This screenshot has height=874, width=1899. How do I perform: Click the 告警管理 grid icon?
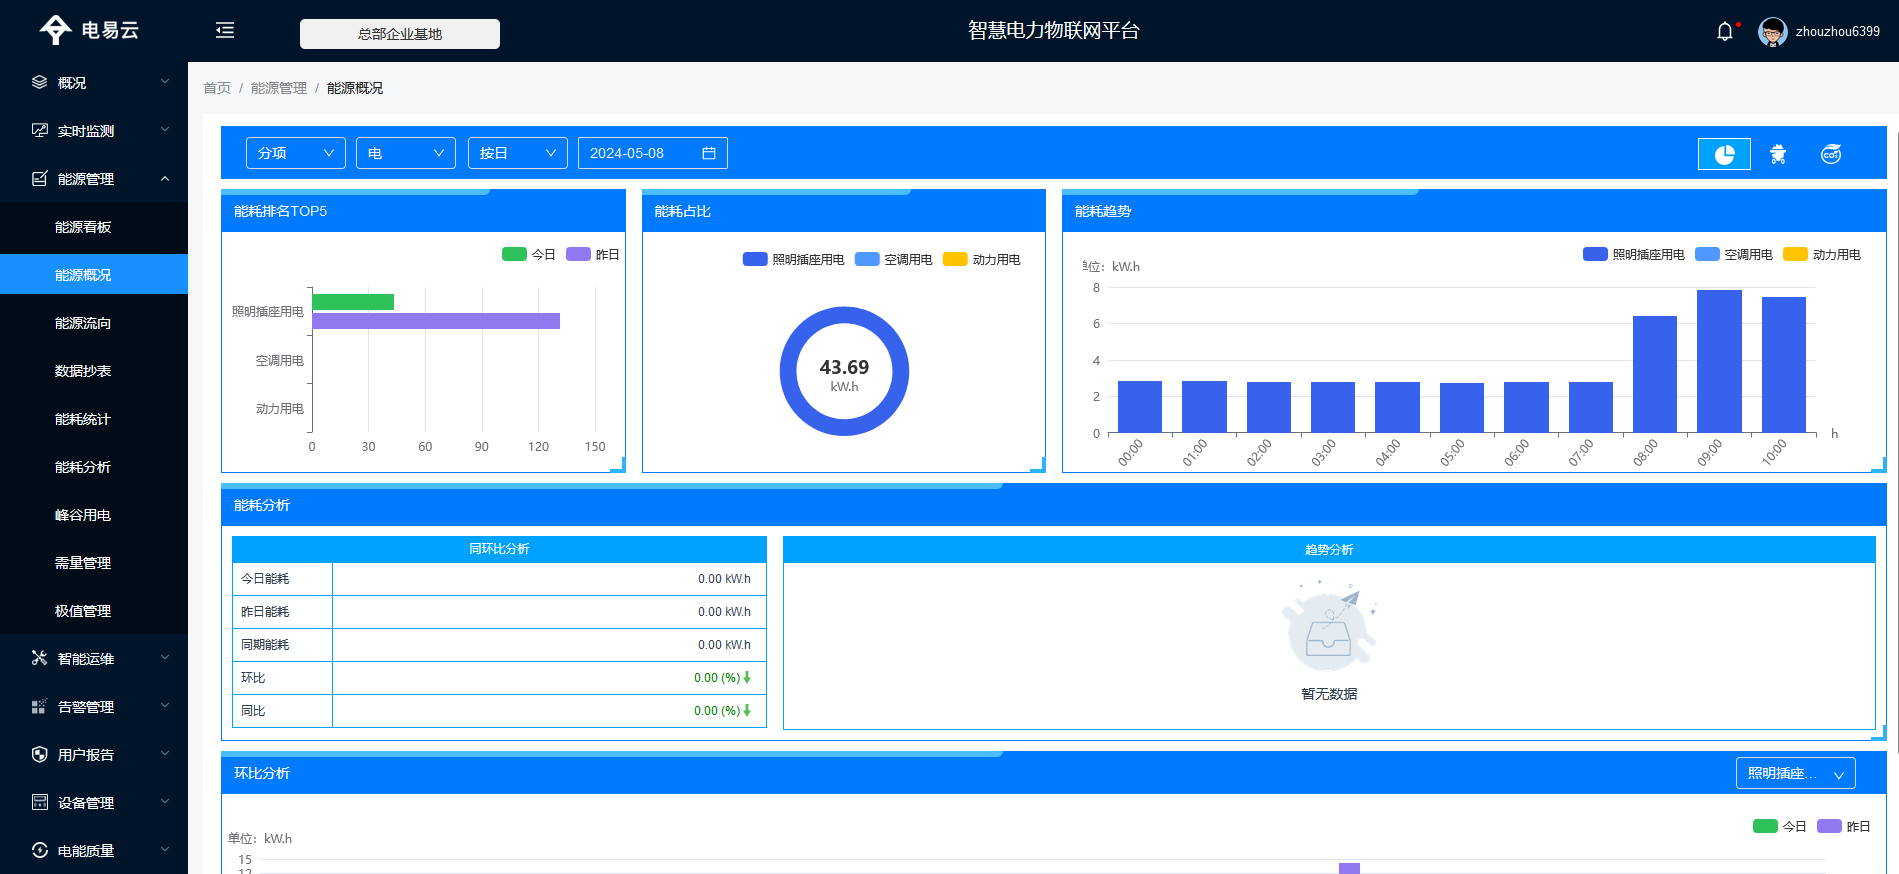(40, 706)
